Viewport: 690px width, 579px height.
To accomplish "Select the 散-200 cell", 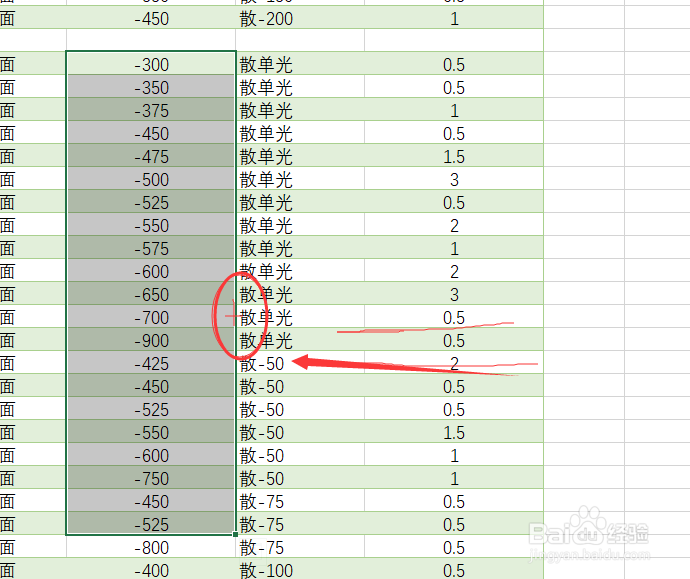I will [300, 18].
